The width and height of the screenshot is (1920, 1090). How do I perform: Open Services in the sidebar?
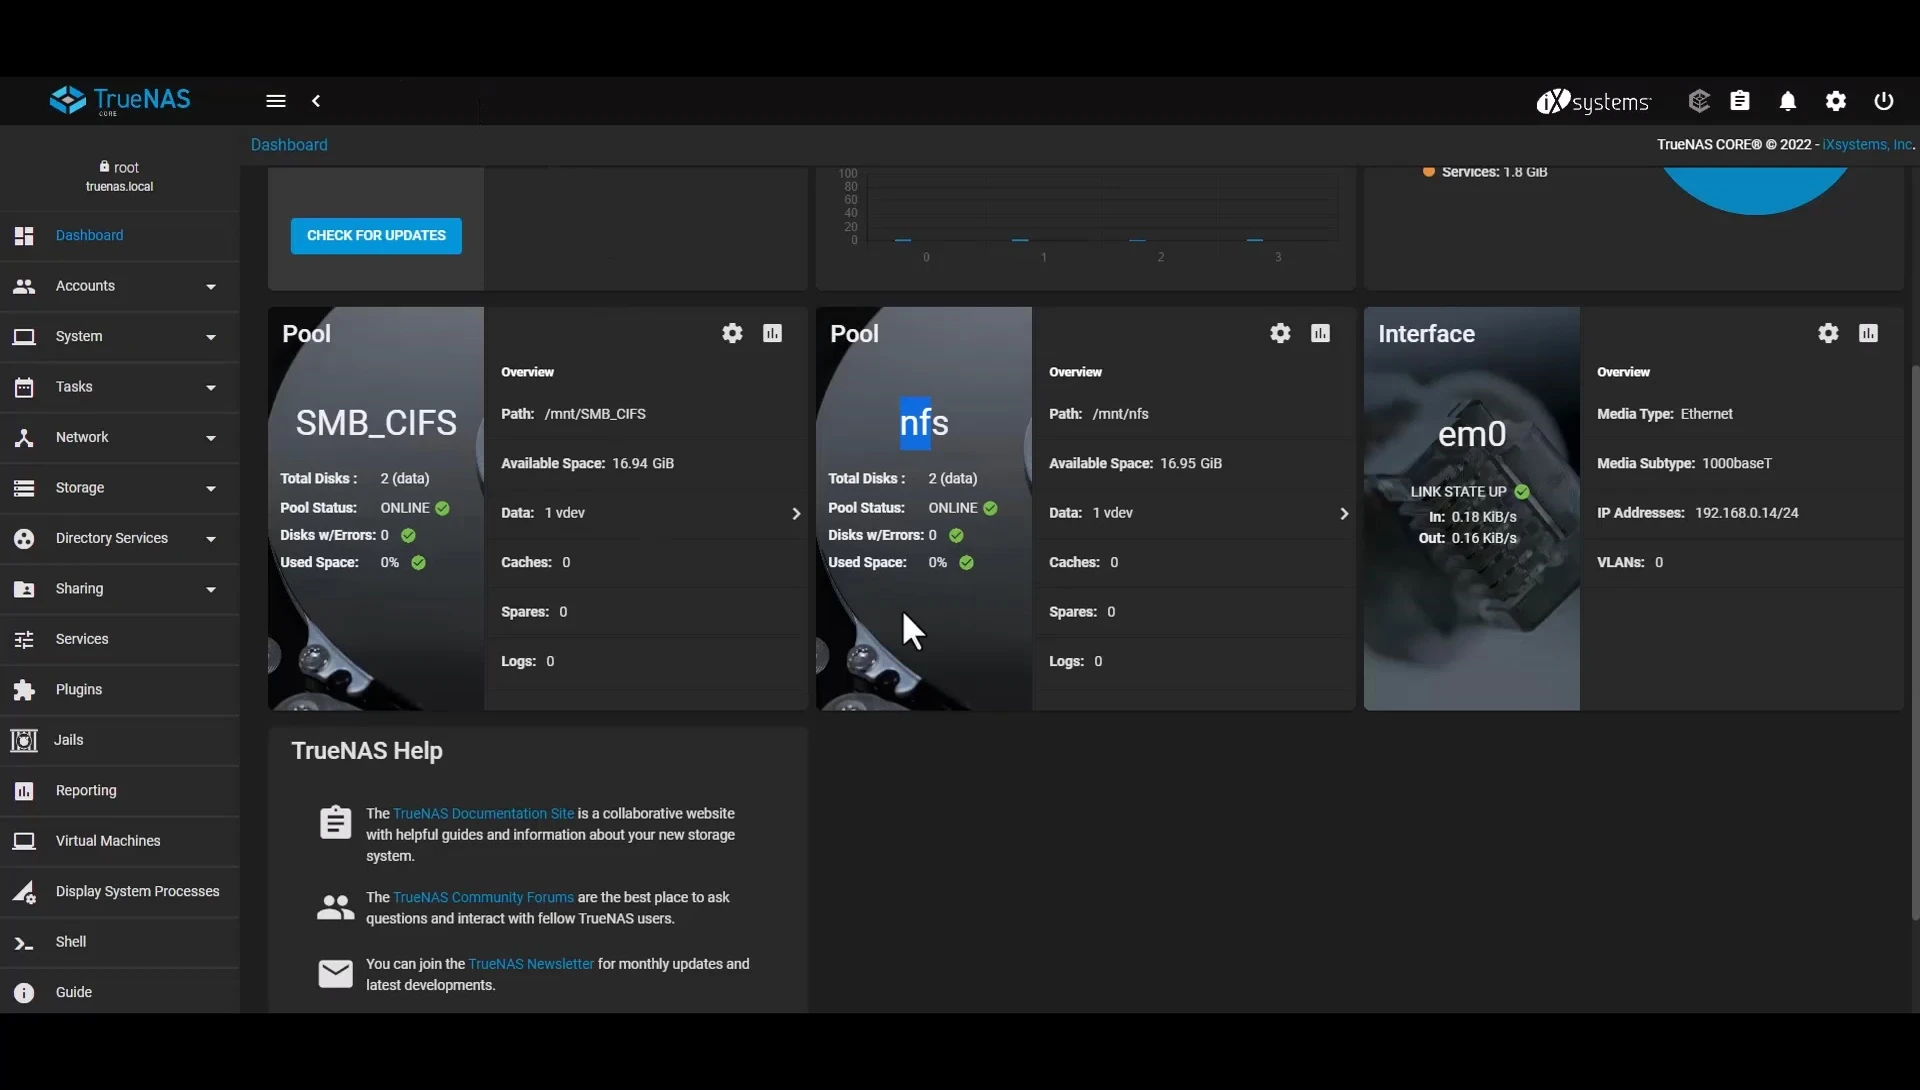[120, 639]
